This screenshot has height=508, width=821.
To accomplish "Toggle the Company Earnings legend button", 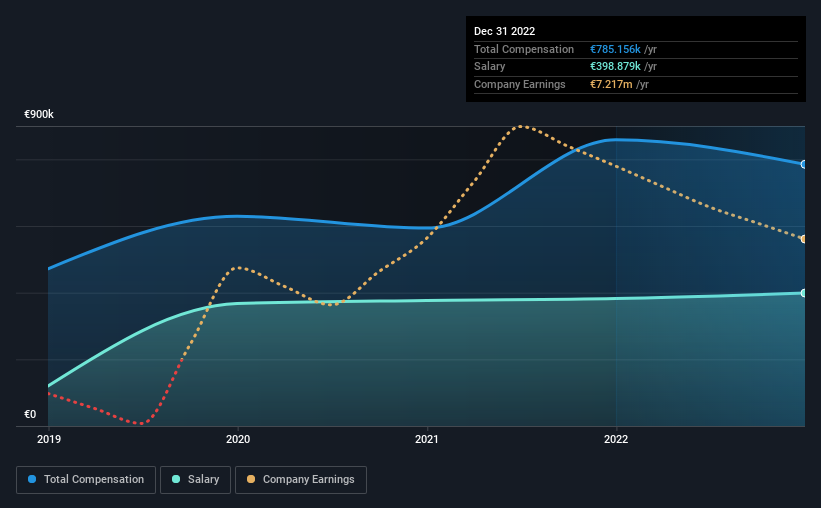I will click(301, 480).
